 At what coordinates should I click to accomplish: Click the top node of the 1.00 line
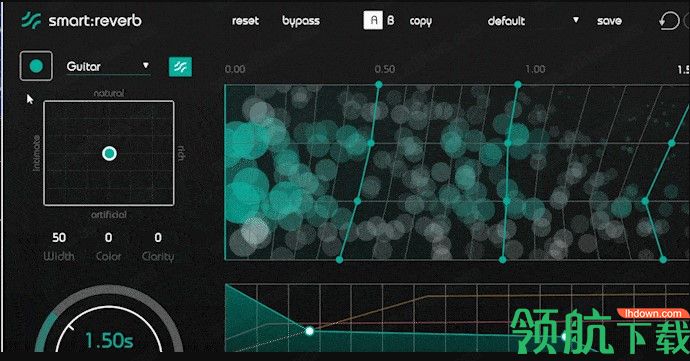(518, 84)
